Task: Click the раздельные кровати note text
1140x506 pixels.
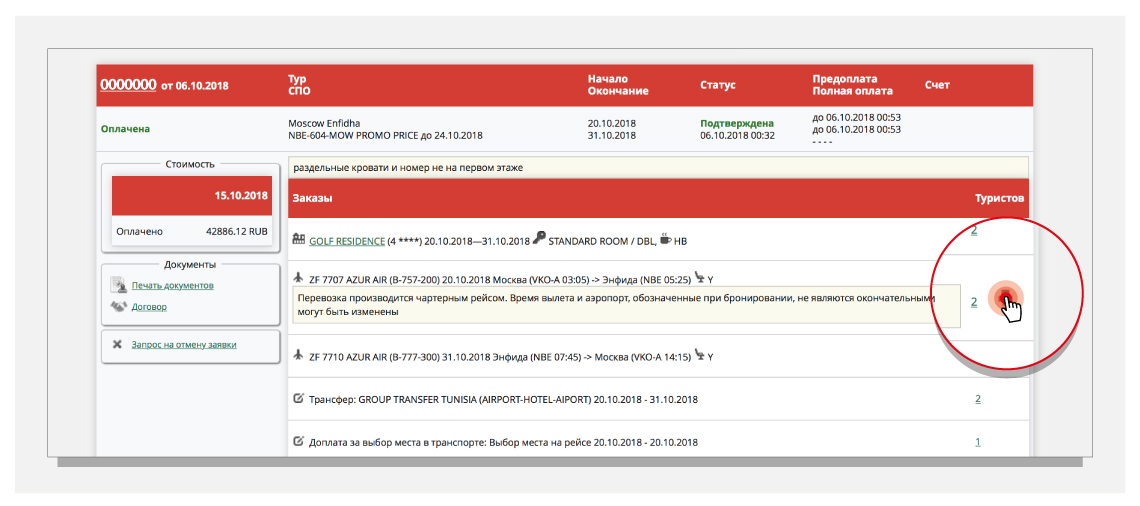Action: (408, 168)
